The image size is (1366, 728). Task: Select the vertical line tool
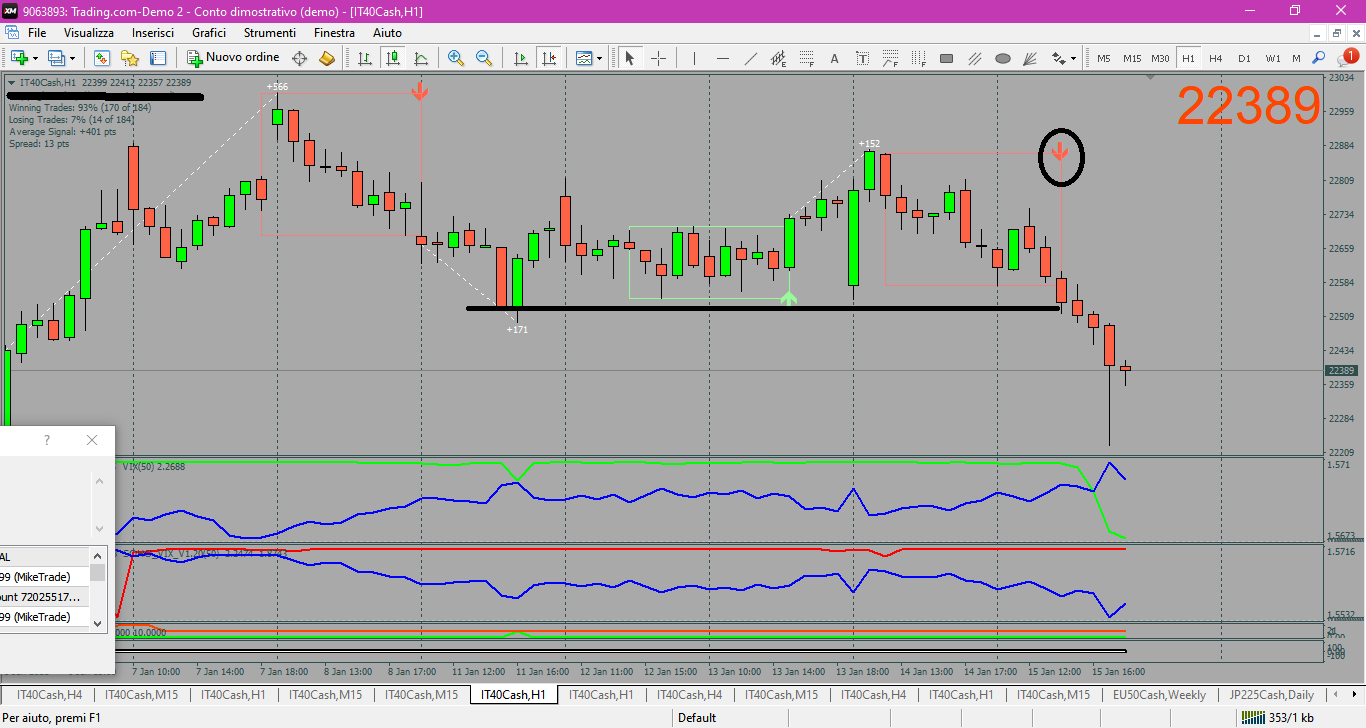[x=694, y=58]
